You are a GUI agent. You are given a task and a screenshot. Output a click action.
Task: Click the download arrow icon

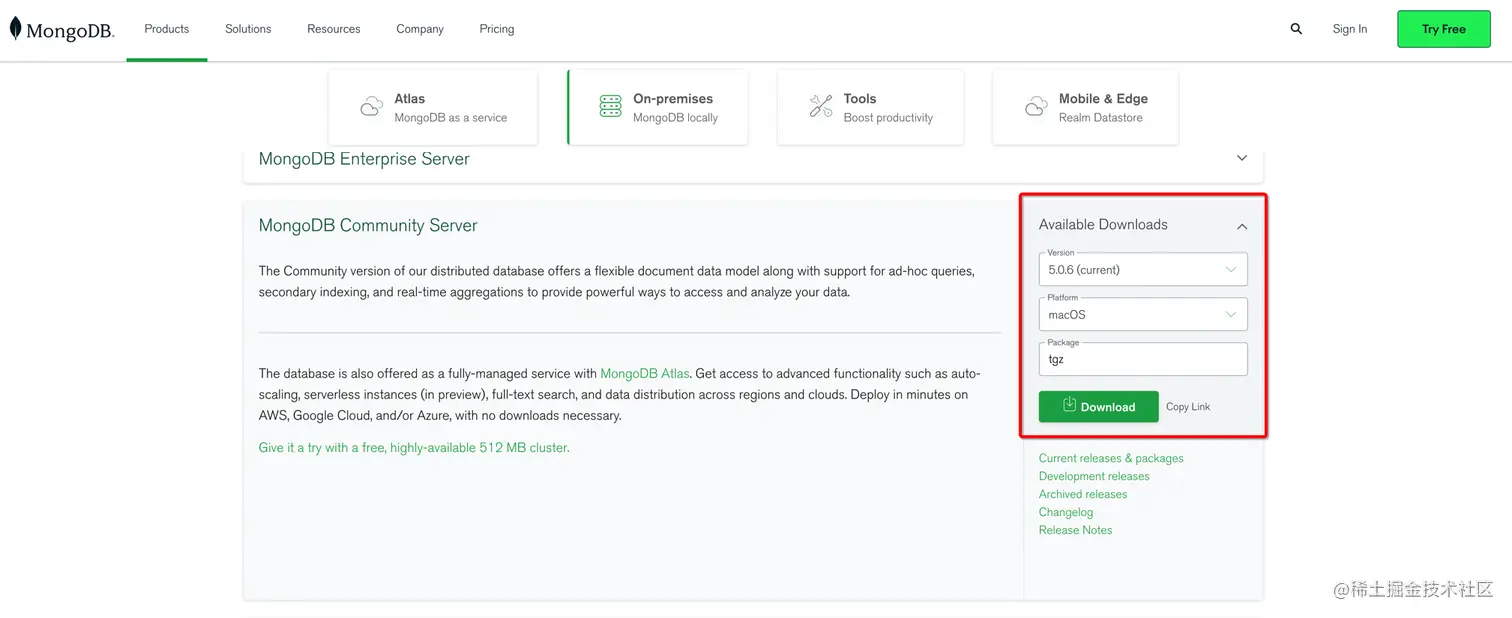click(x=1069, y=405)
